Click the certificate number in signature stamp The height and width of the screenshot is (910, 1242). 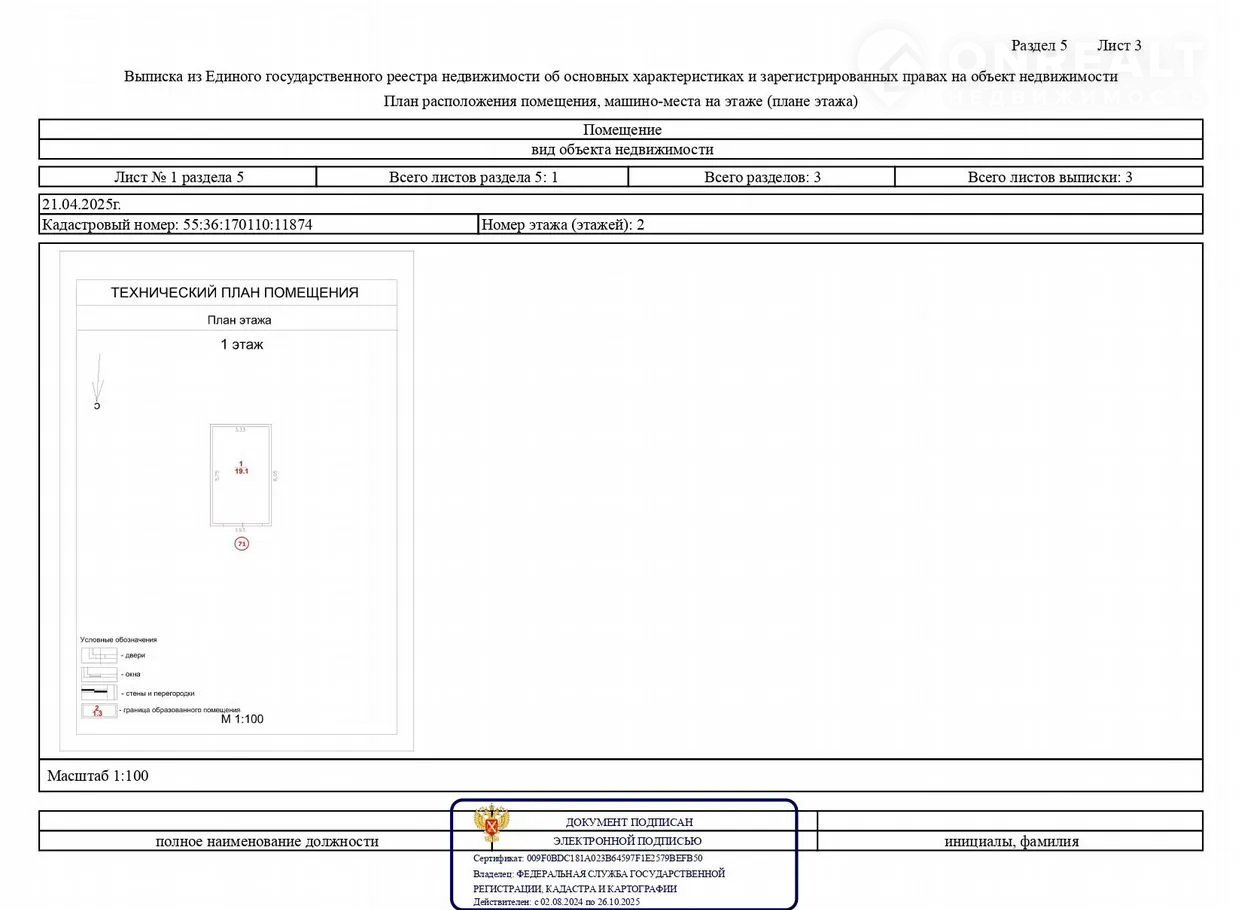pos(588,858)
